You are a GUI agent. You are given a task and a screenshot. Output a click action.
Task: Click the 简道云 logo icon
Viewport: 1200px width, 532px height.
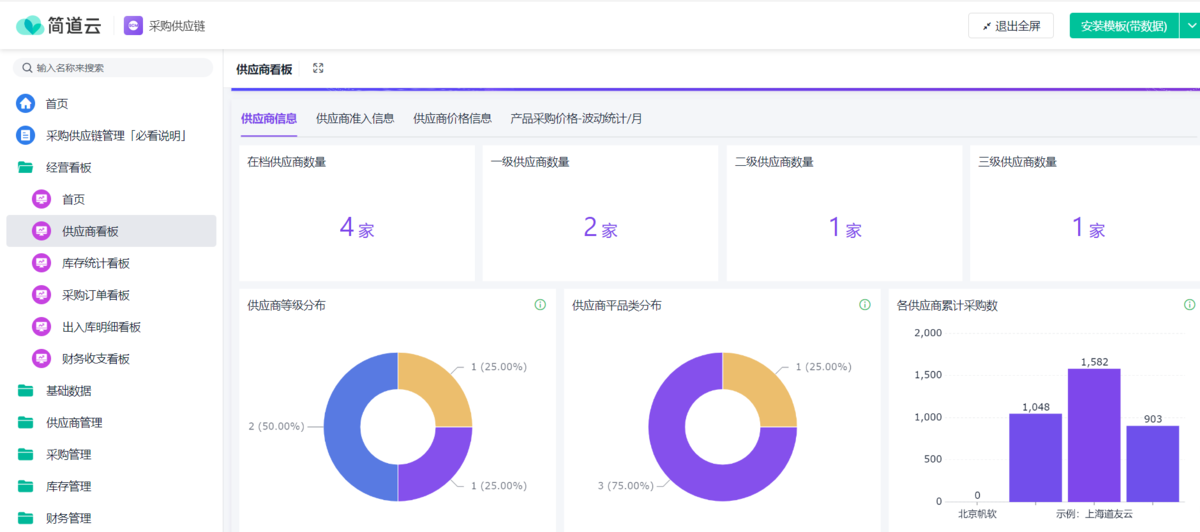30,26
